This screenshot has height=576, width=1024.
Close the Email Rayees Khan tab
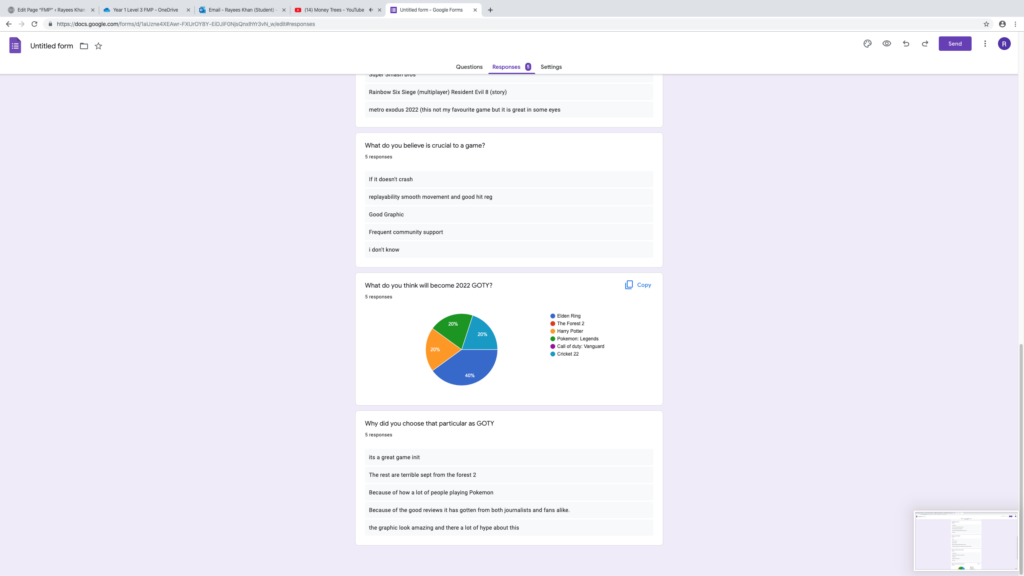[x=283, y=10]
